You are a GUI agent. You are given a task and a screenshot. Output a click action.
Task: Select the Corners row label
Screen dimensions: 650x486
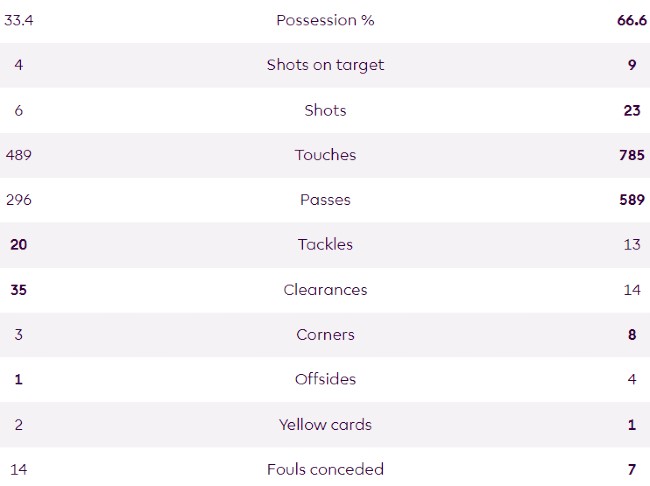(x=325, y=335)
